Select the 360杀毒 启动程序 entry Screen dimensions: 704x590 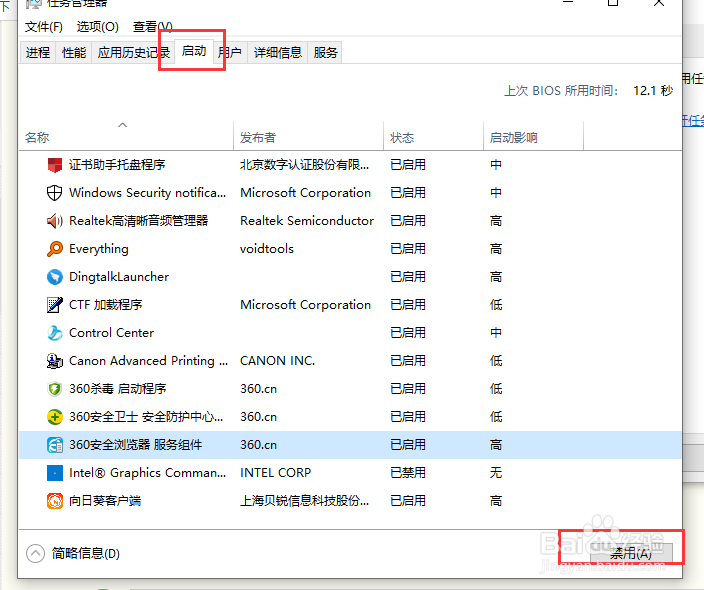point(118,388)
